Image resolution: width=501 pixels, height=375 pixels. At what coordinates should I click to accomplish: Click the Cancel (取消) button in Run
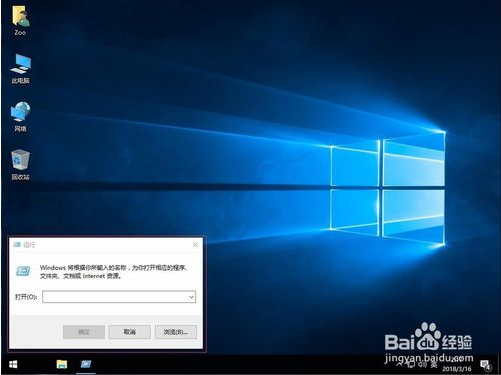(x=130, y=332)
